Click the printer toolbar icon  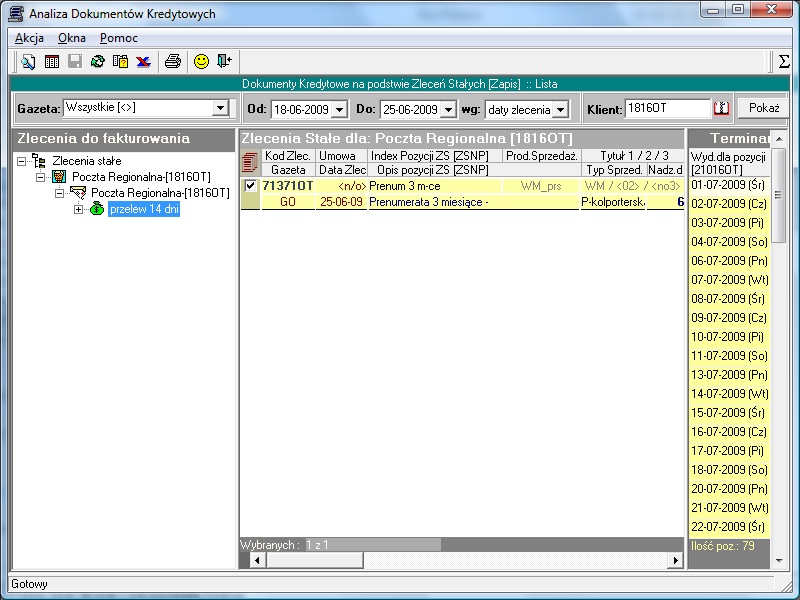point(173,62)
